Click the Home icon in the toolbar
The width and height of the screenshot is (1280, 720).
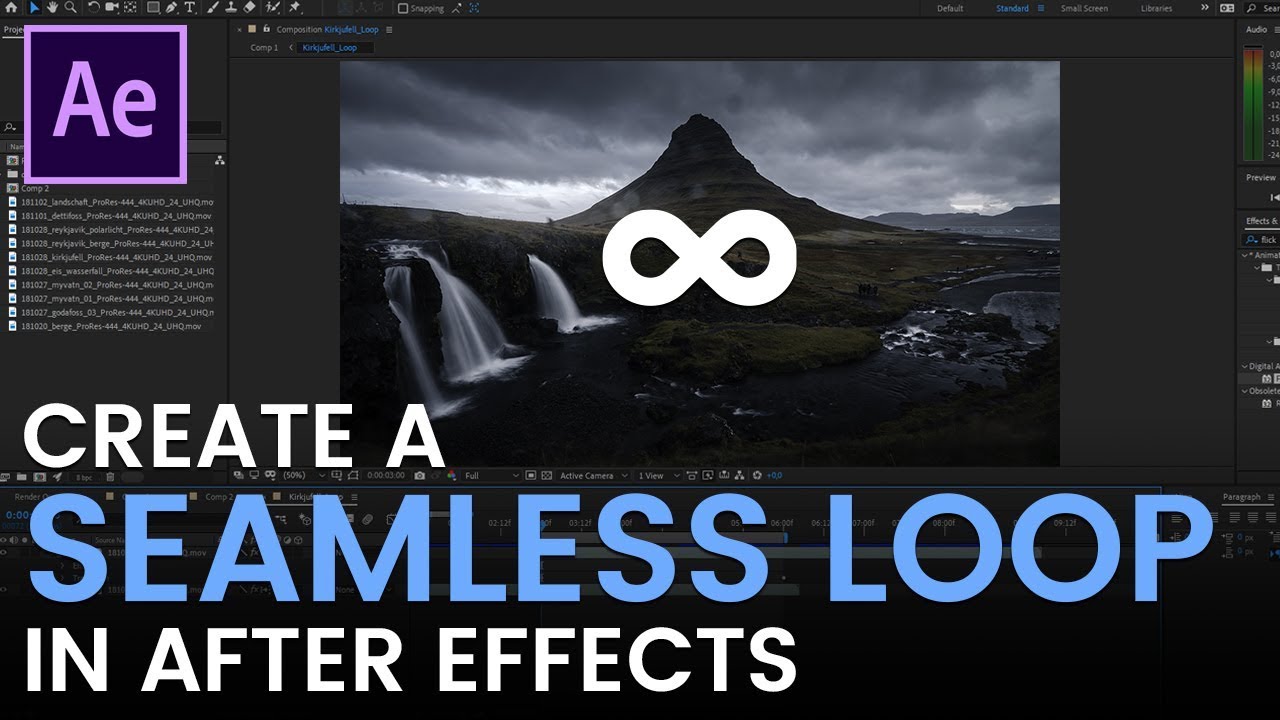(11, 8)
